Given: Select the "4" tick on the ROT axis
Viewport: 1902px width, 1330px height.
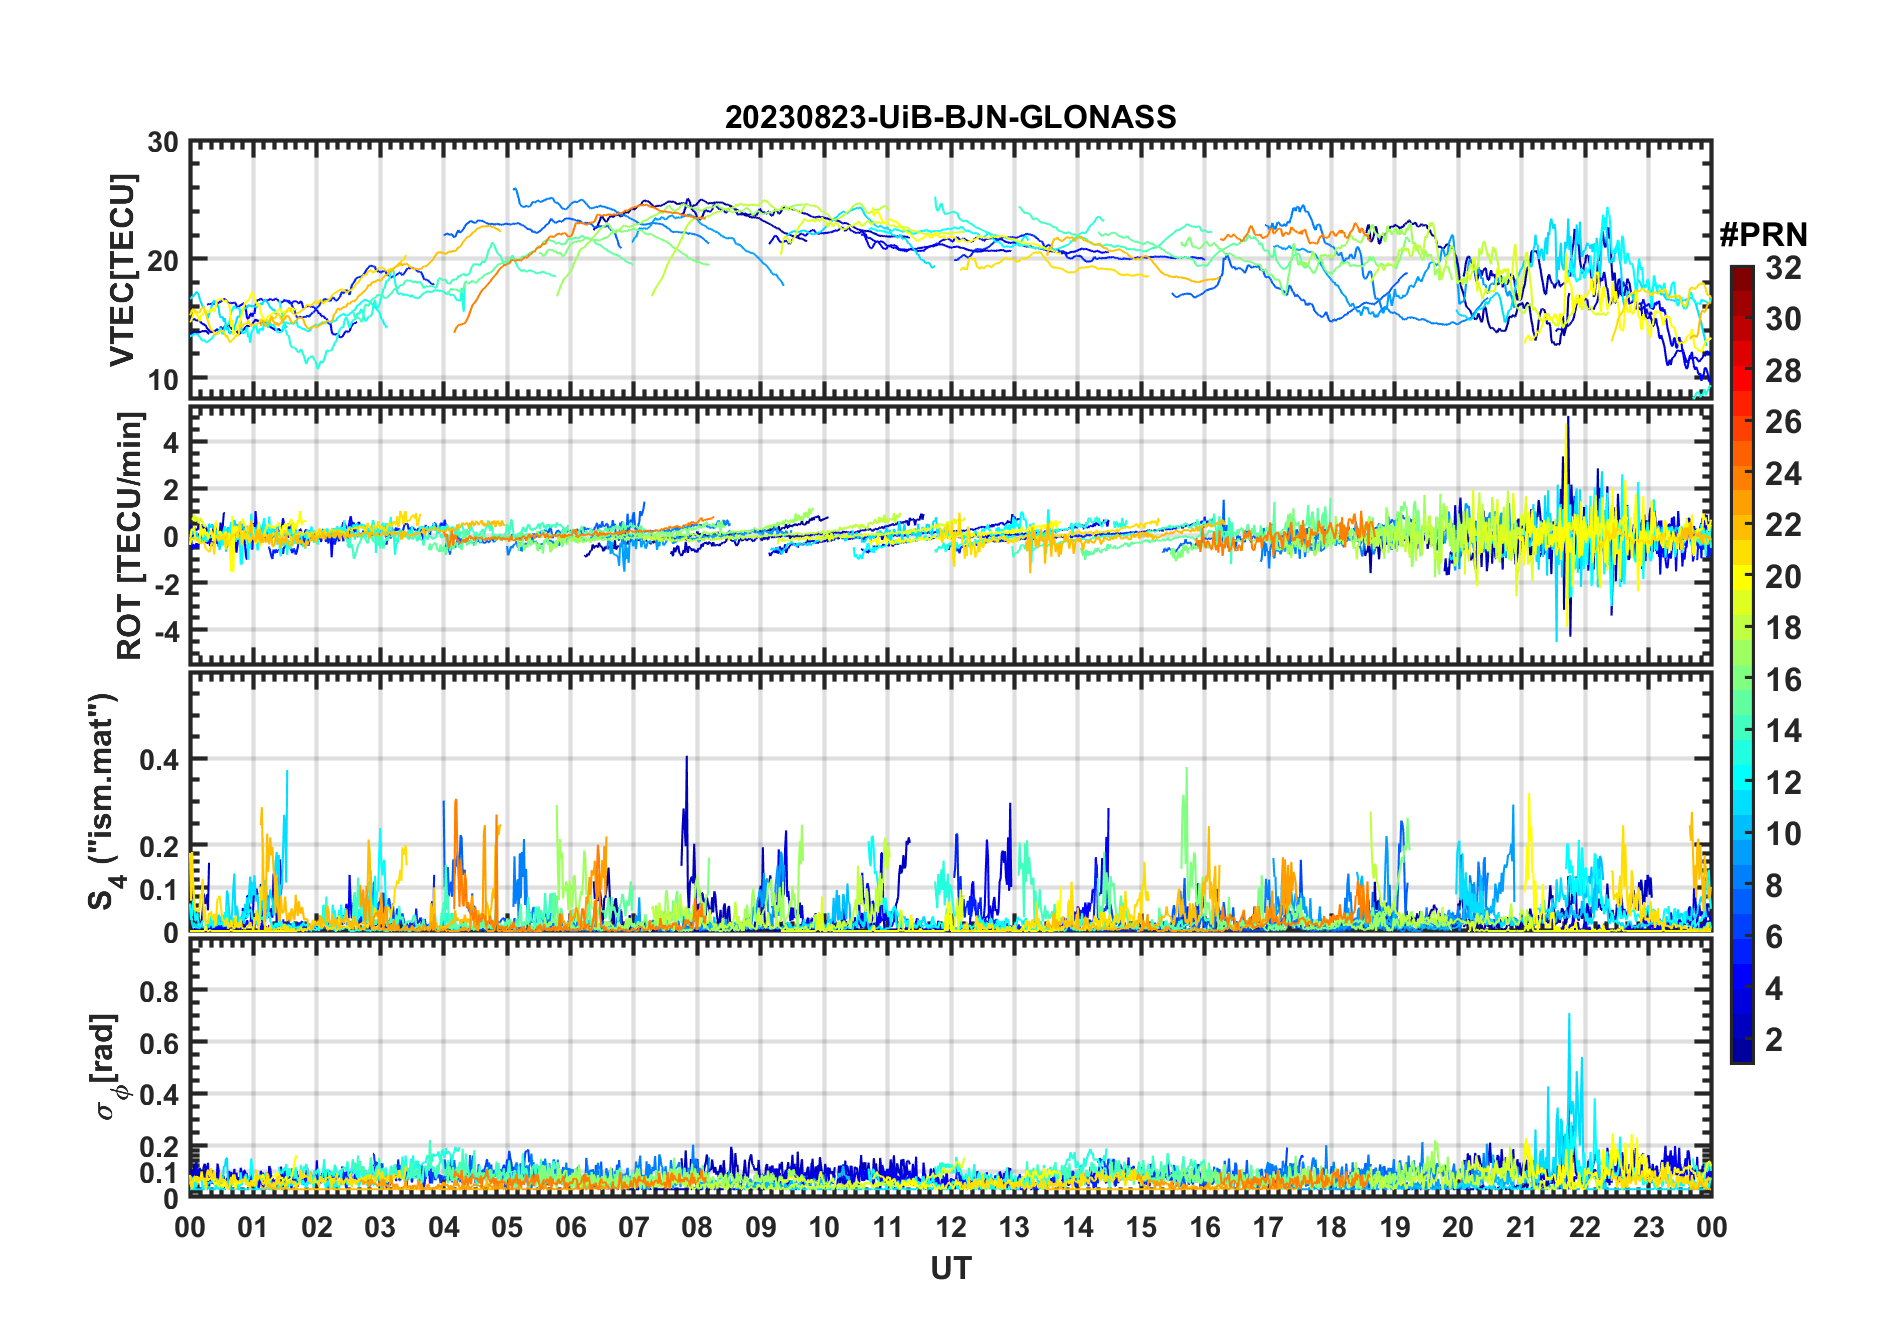Looking at the screenshot, I should click(171, 442).
